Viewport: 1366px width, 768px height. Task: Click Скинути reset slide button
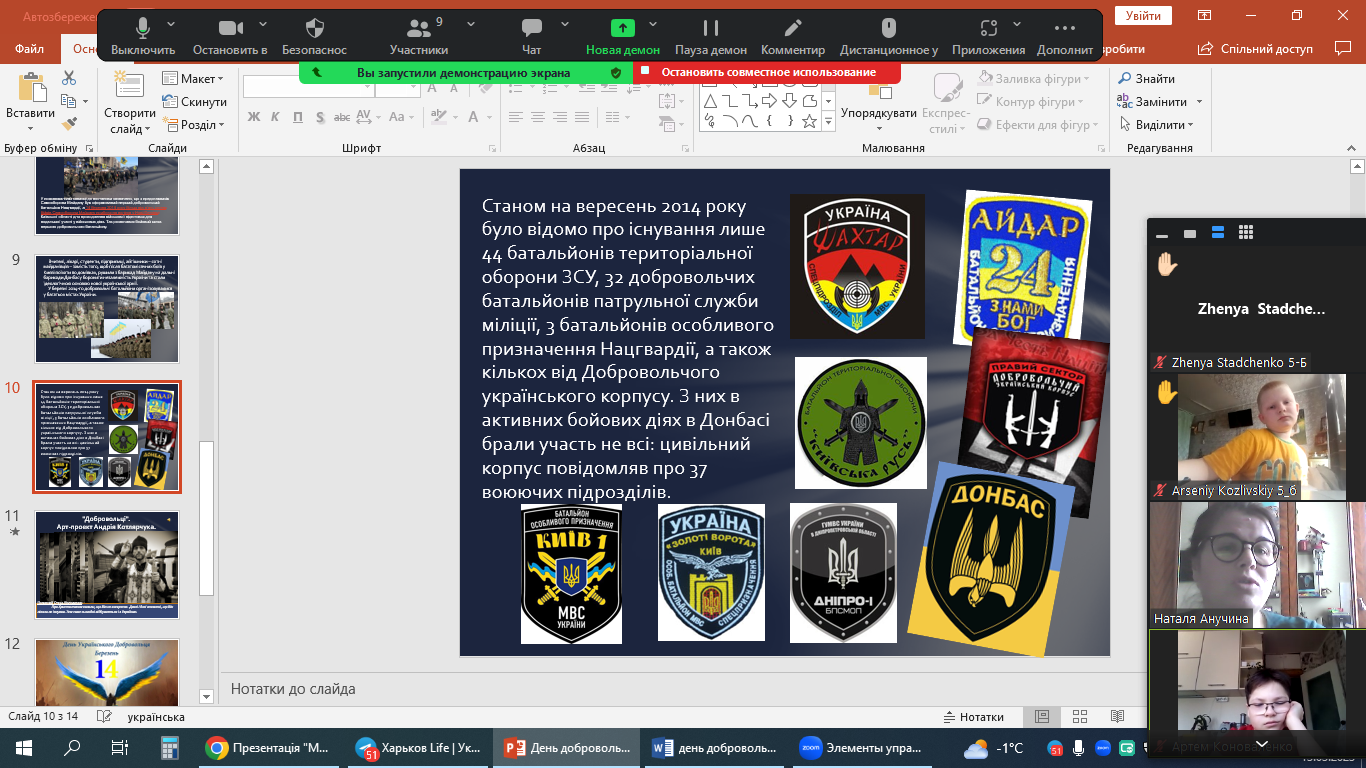pos(195,102)
